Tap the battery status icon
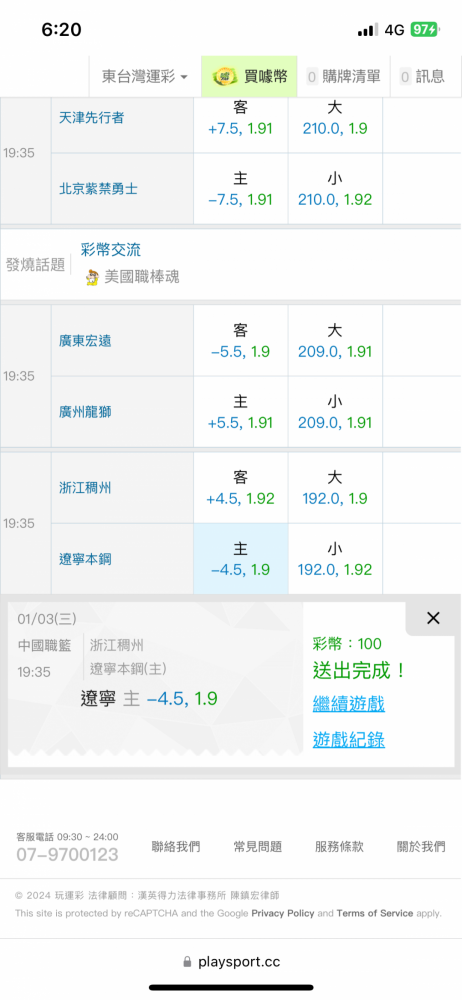 pyautogui.click(x=424, y=29)
